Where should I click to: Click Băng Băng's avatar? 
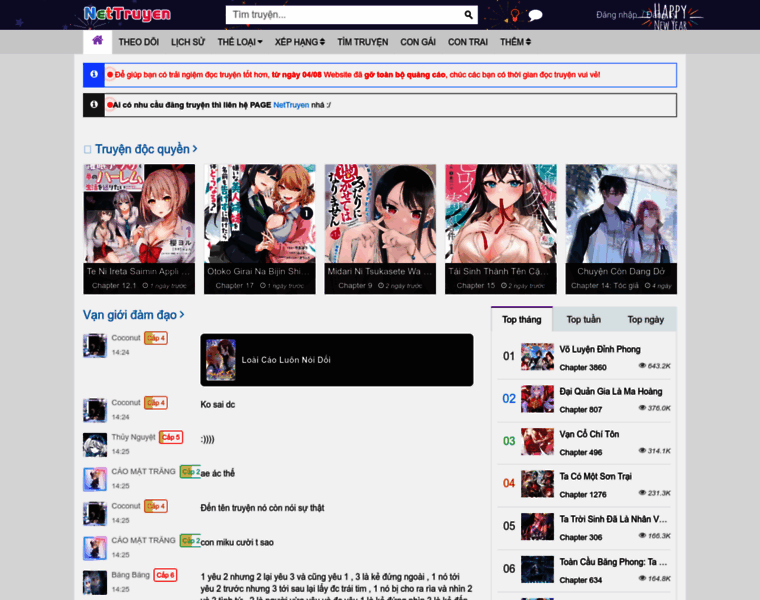coord(95,582)
